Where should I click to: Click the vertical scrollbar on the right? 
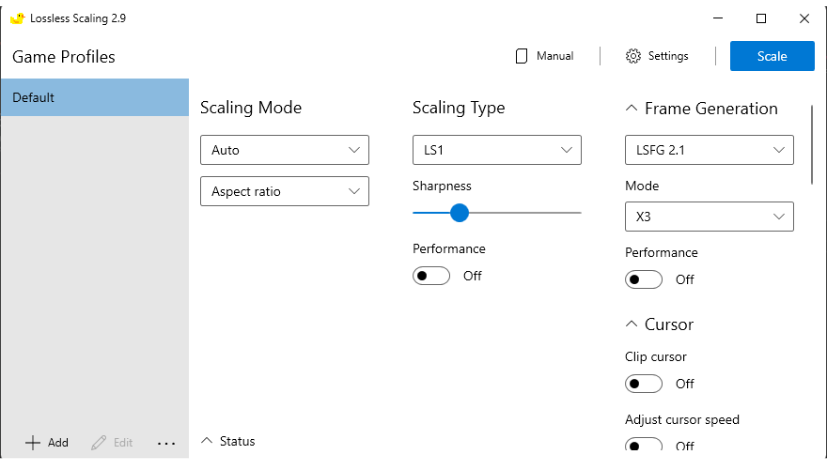pos(812,145)
